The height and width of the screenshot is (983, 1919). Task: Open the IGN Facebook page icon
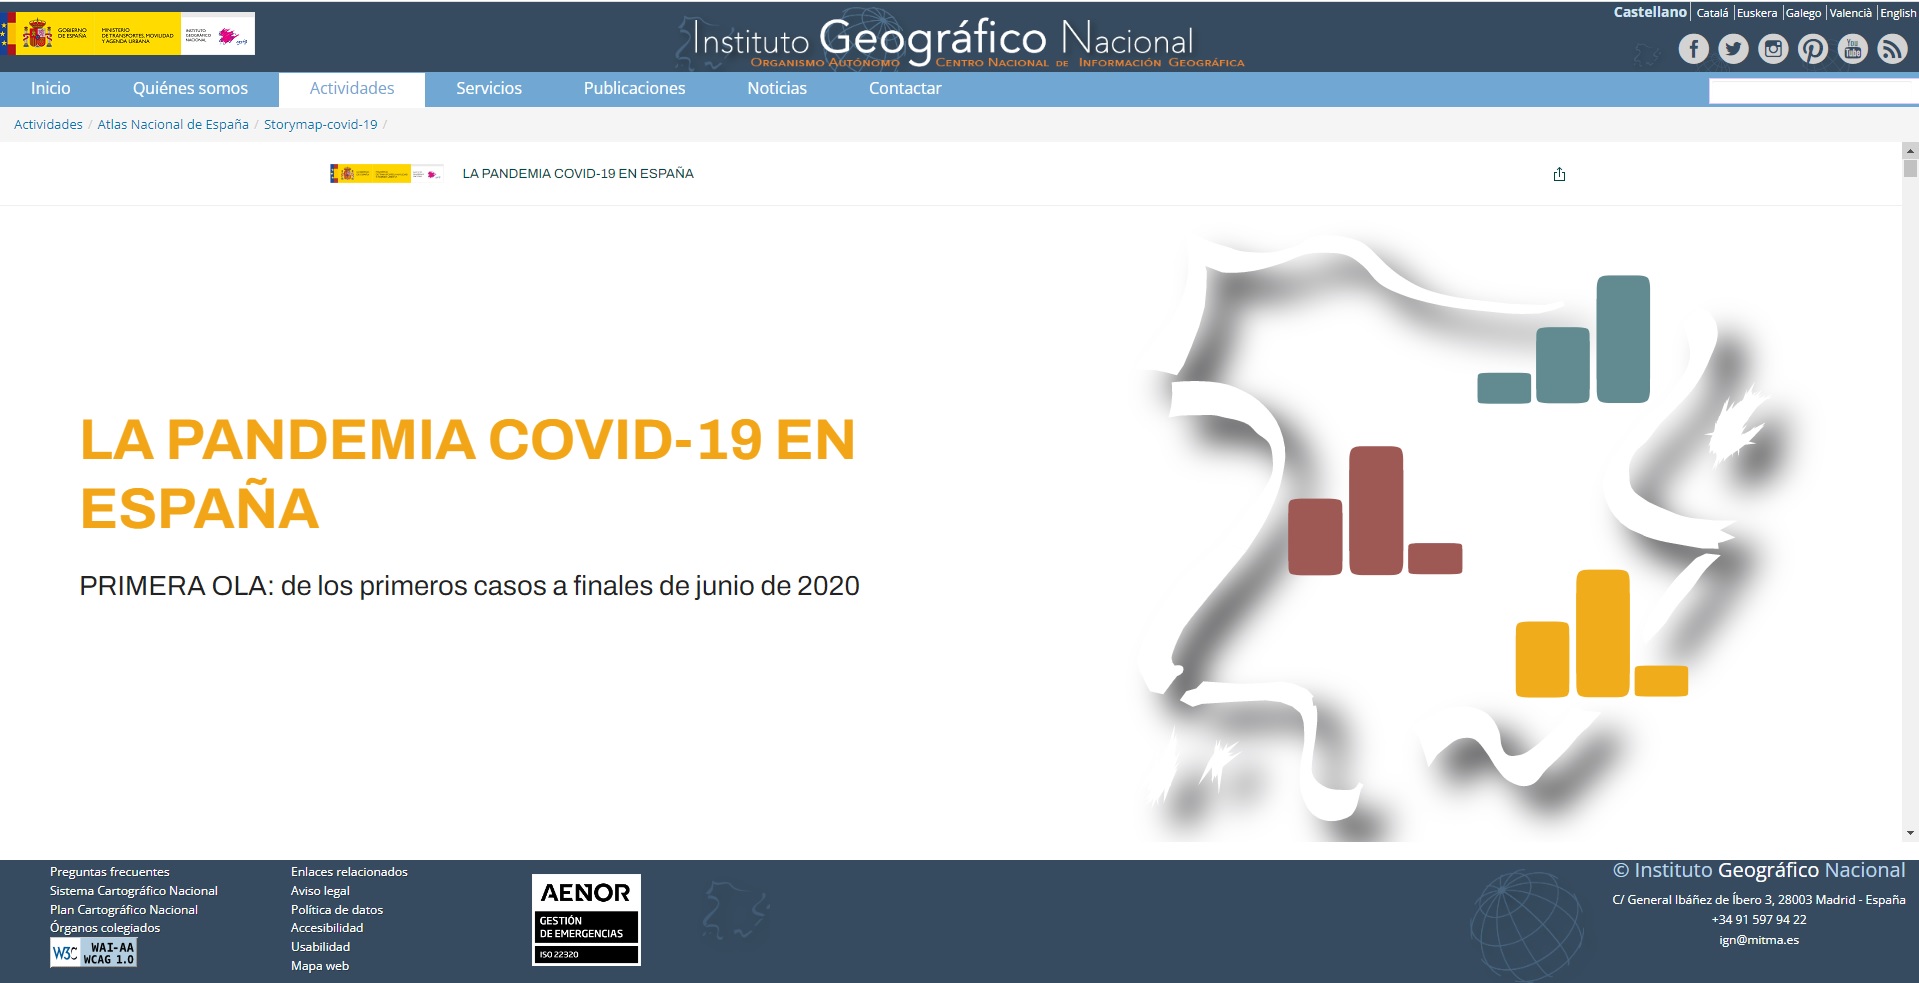1693,49
